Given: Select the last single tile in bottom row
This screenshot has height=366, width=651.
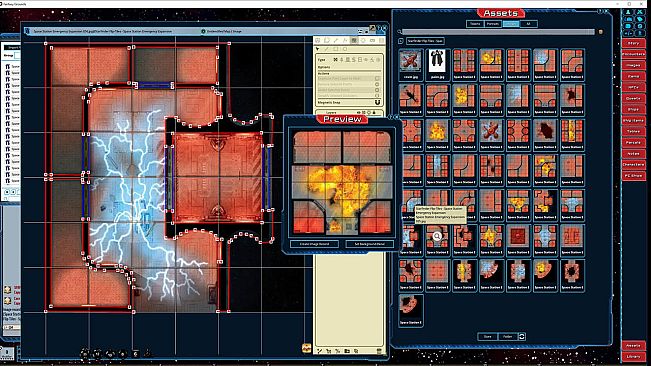Looking at the screenshot, I should 410,310.
